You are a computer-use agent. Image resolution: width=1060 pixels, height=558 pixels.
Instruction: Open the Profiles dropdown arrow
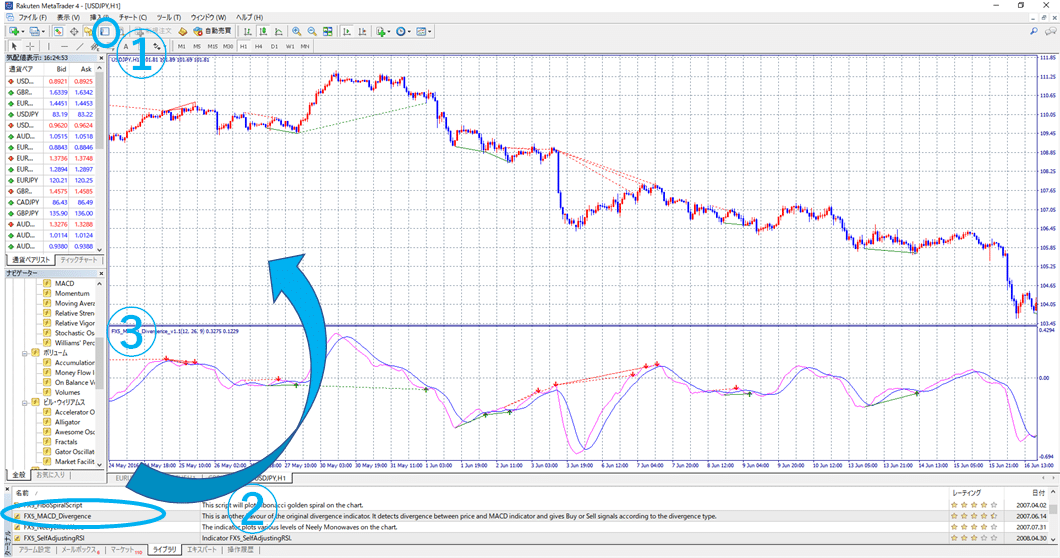44,31
